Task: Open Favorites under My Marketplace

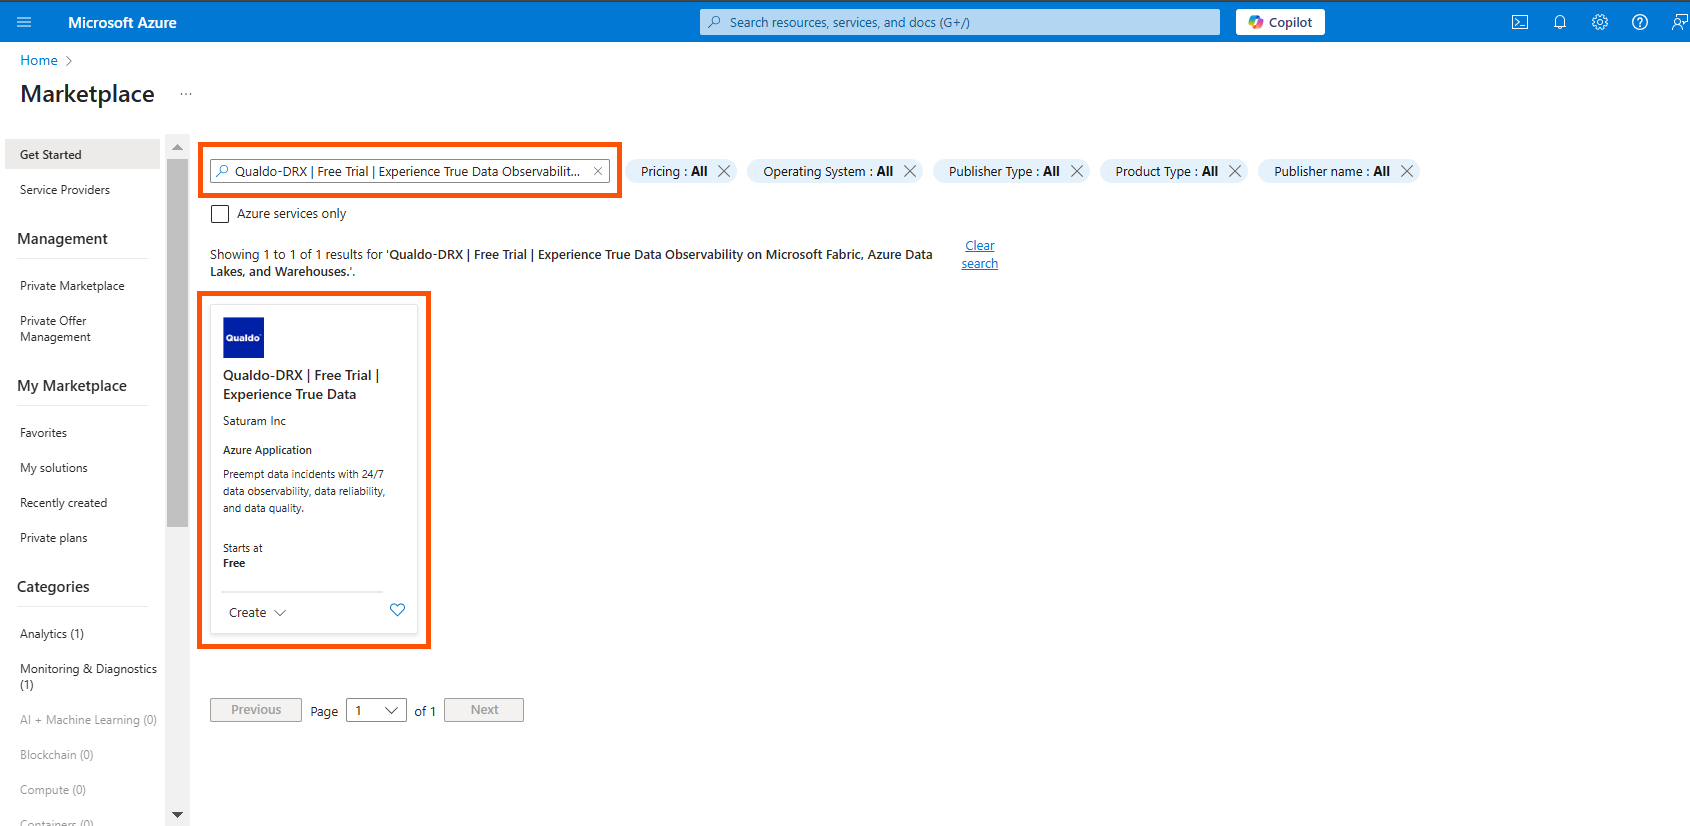Action: tap(43, 433)
